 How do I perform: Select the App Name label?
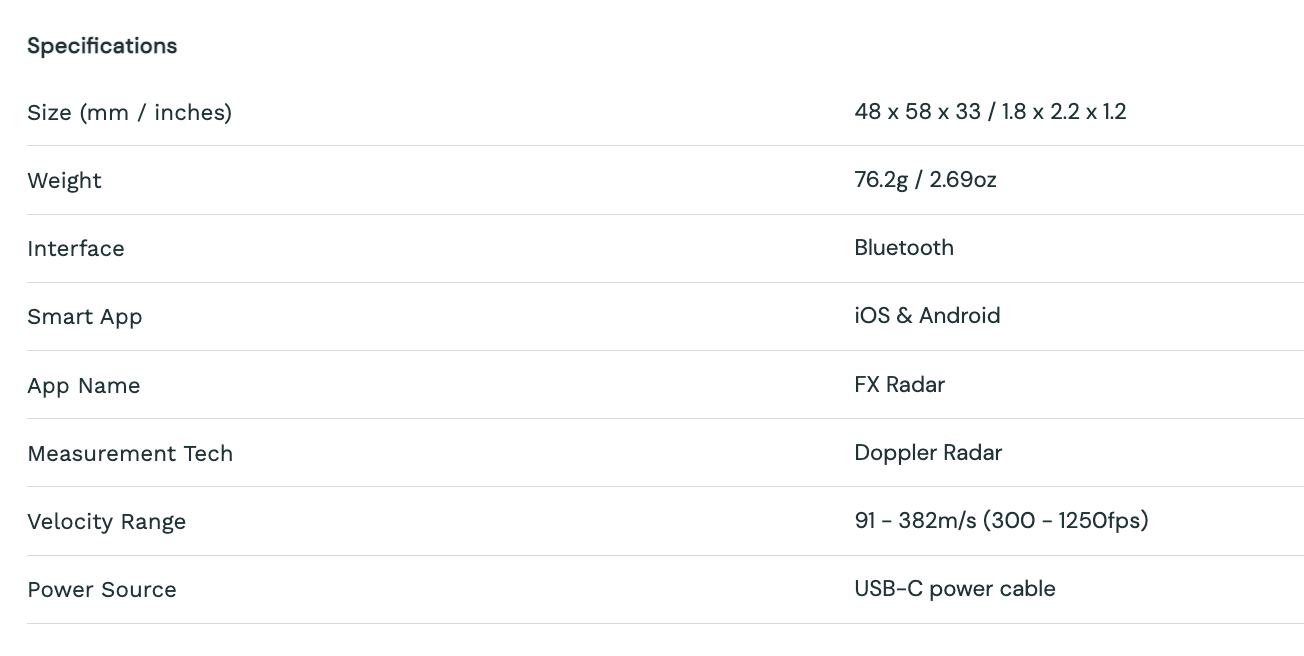(x=84, y=386)
